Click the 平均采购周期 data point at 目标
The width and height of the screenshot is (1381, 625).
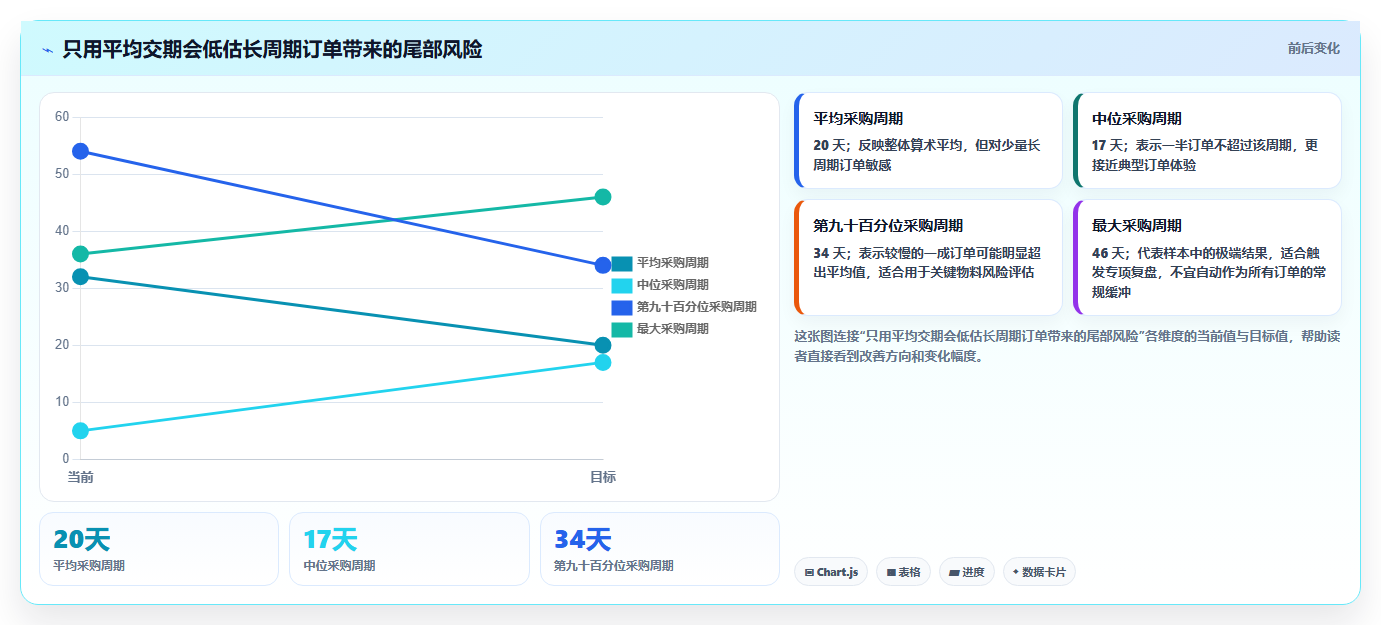click(603, 345)
